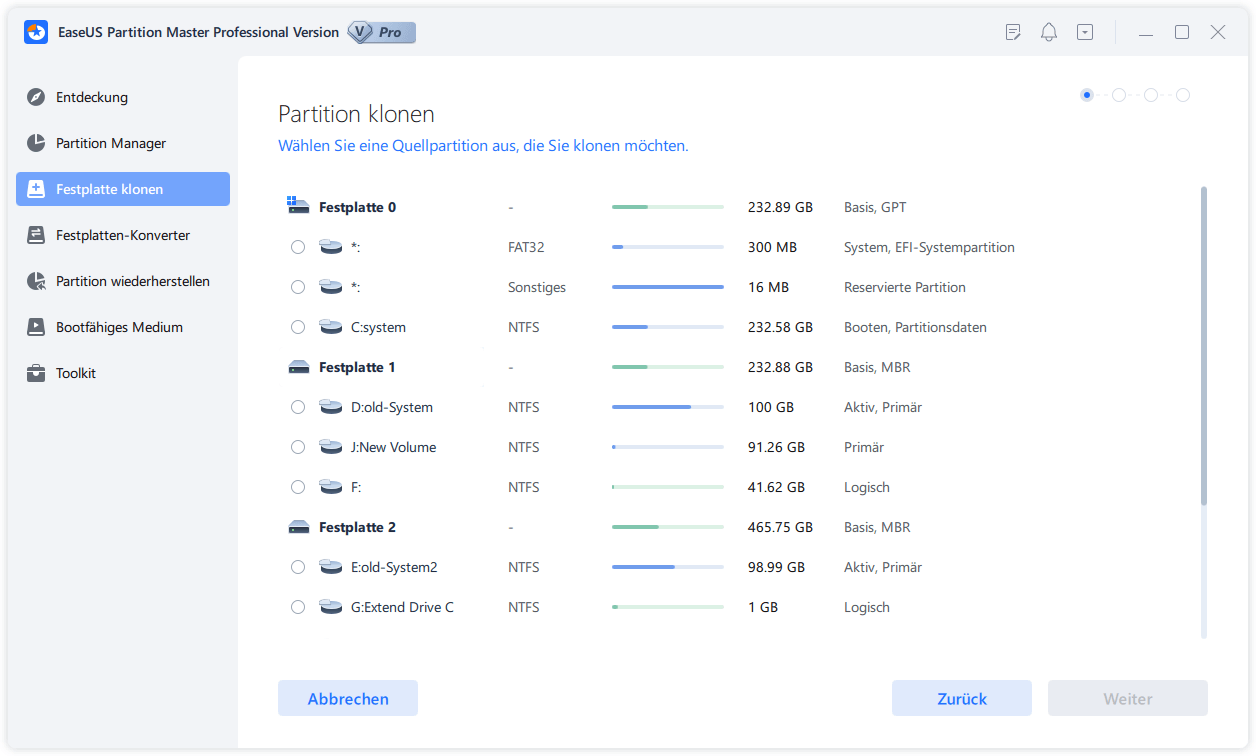Click the Entdeckung compass icon
1256x756 pixels.
click(x=36, y=97)
